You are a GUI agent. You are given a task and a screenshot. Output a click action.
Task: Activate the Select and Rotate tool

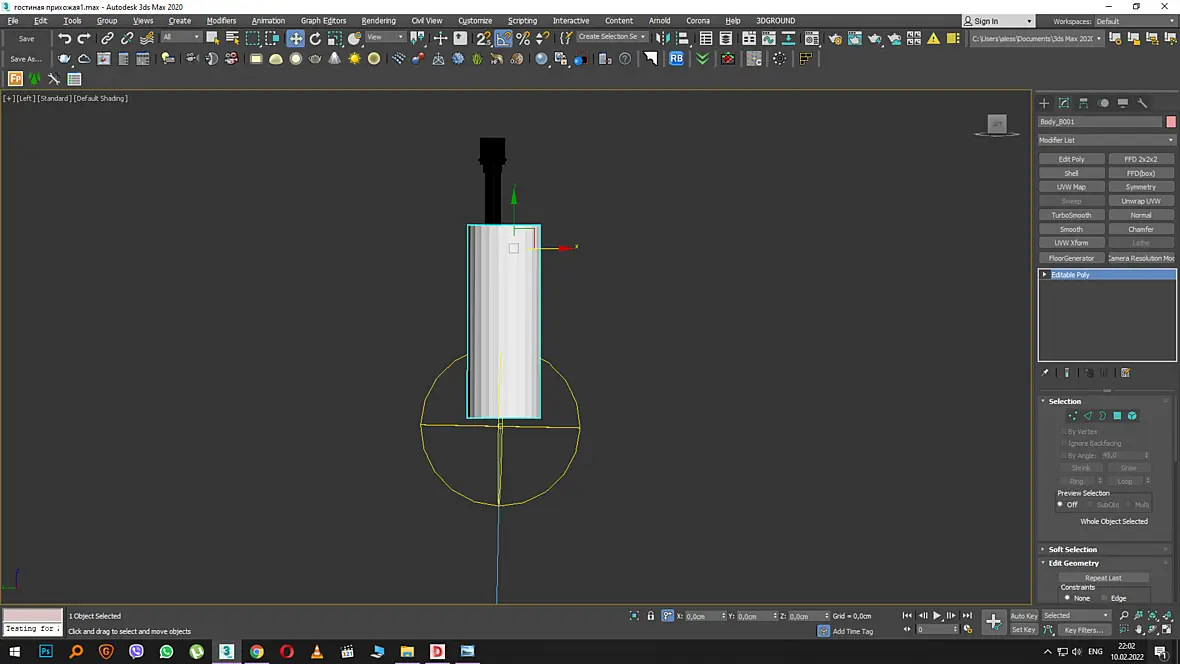(315, 38)
